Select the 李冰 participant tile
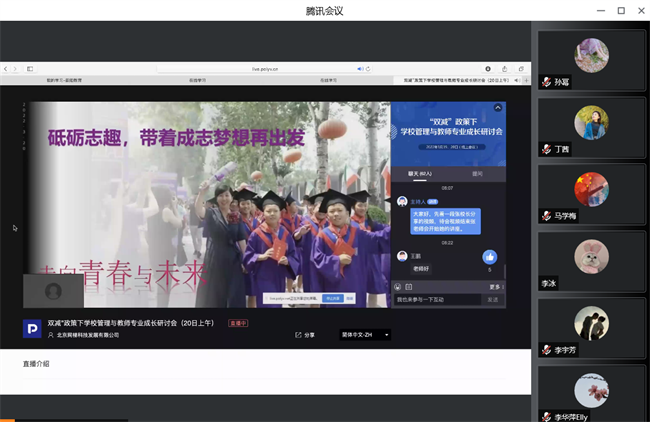This screenshot has height=422, width=650. 592,262
